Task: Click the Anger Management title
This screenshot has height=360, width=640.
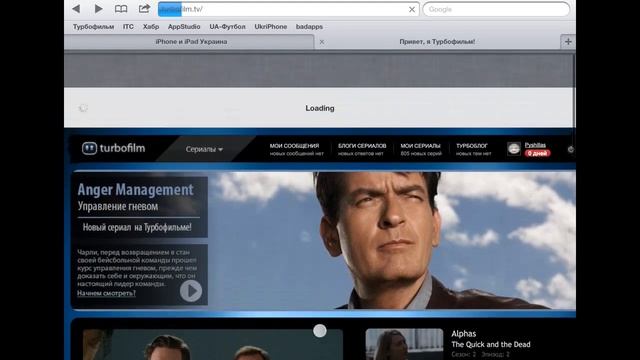Action: tap(136, 190)
